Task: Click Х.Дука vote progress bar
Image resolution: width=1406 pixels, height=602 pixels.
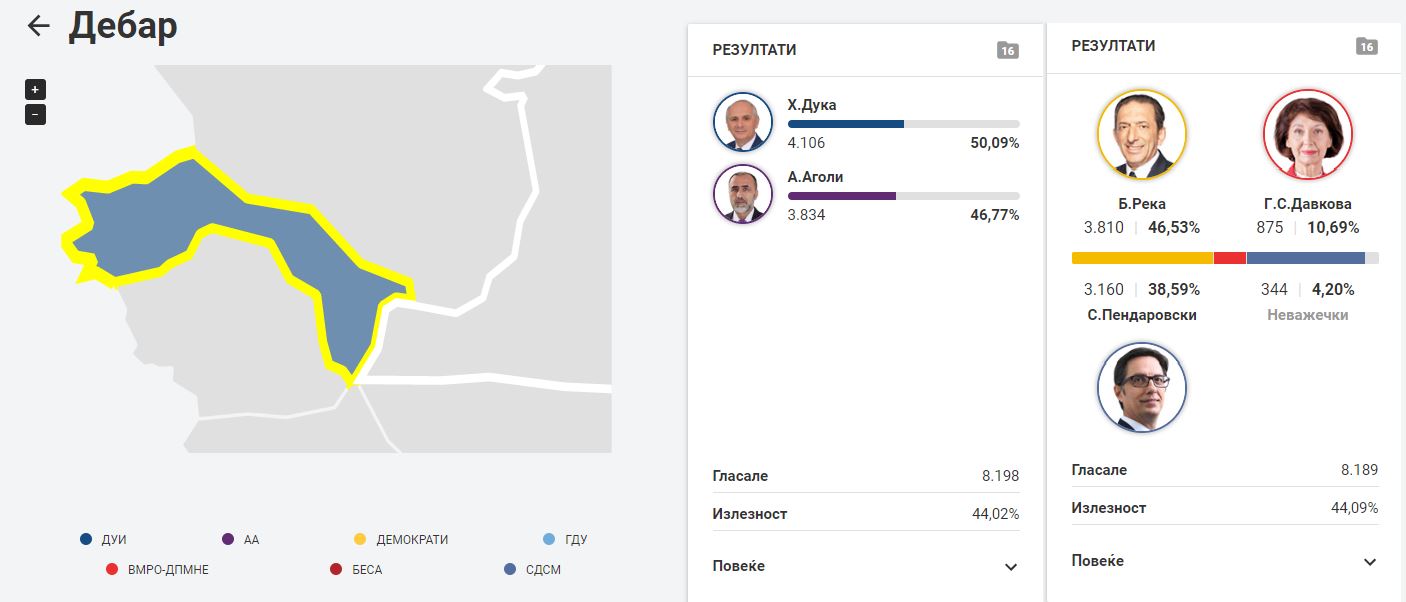Action: (904, 124)
